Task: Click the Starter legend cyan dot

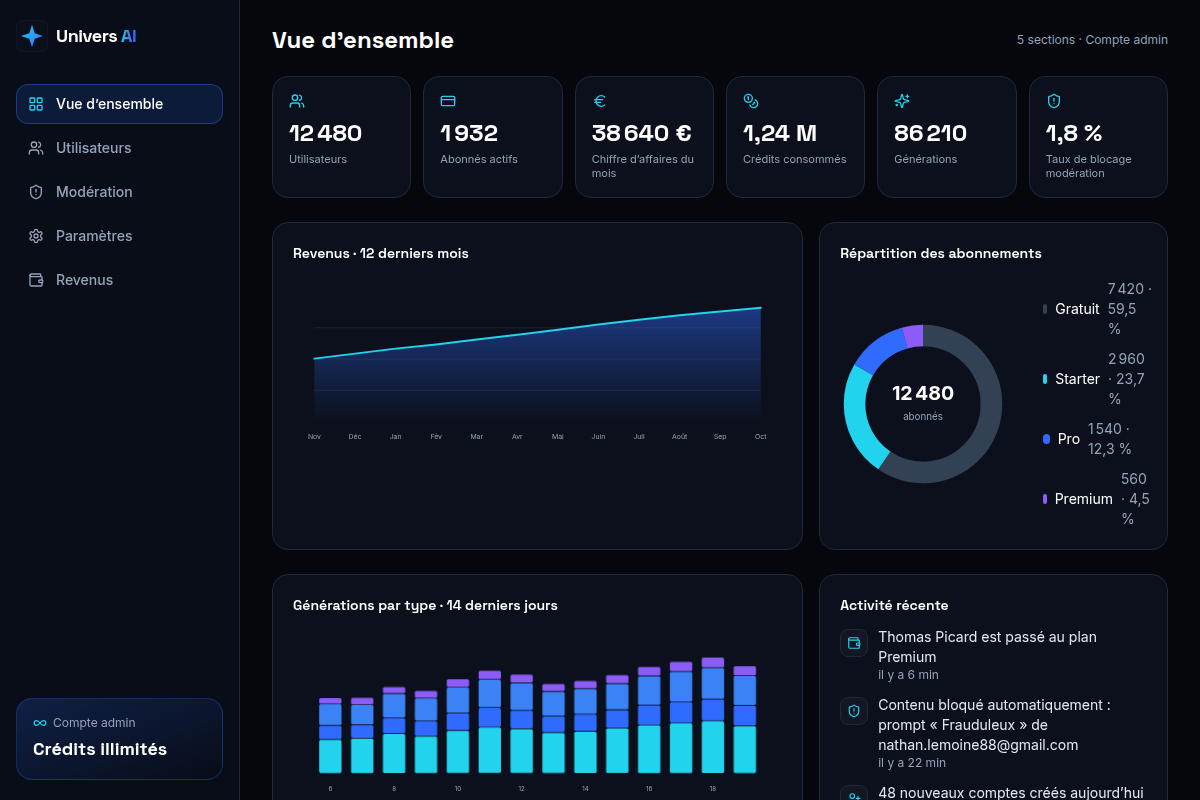Action: pos(1045,379)
